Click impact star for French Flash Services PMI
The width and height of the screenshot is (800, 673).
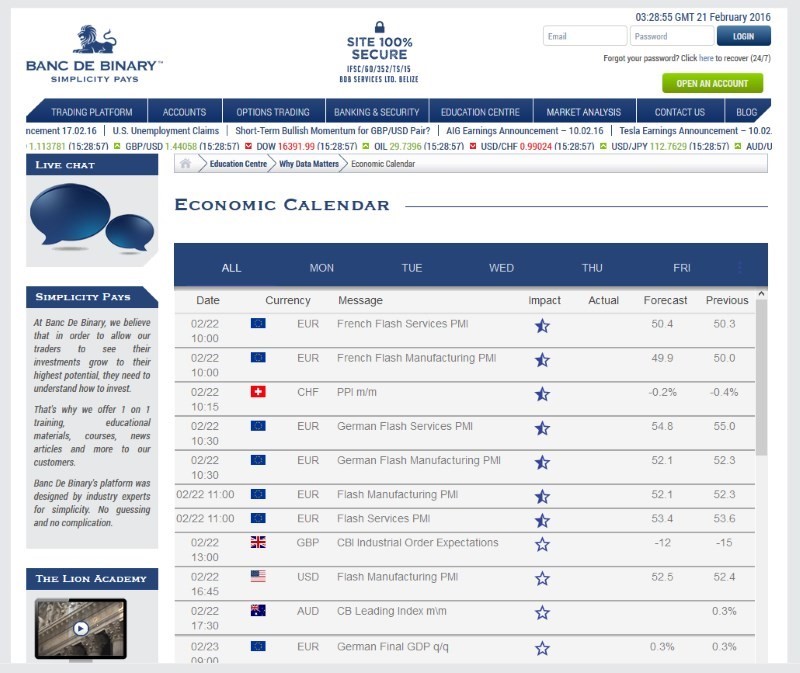[542, 326]
